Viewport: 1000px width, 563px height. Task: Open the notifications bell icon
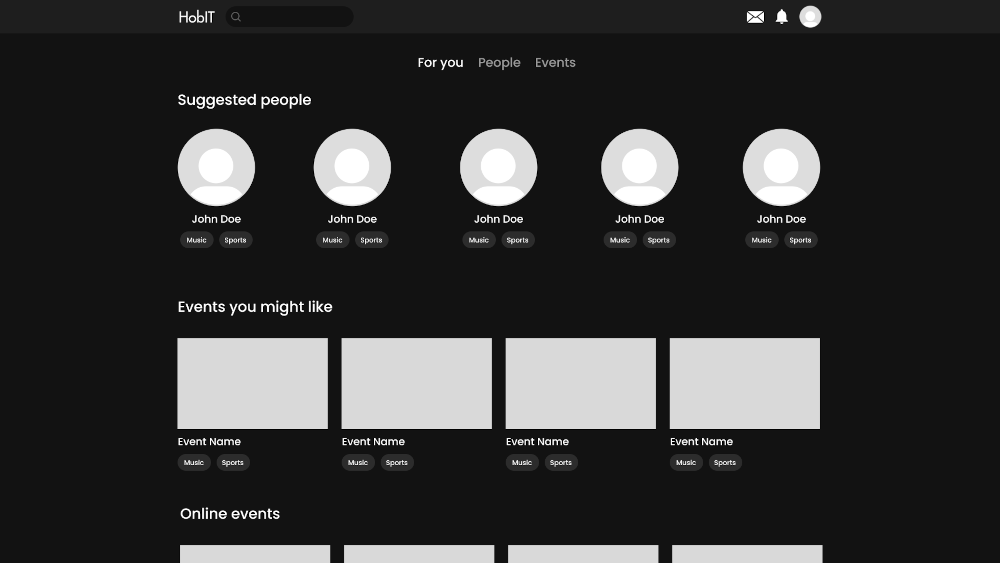(782, 17)
